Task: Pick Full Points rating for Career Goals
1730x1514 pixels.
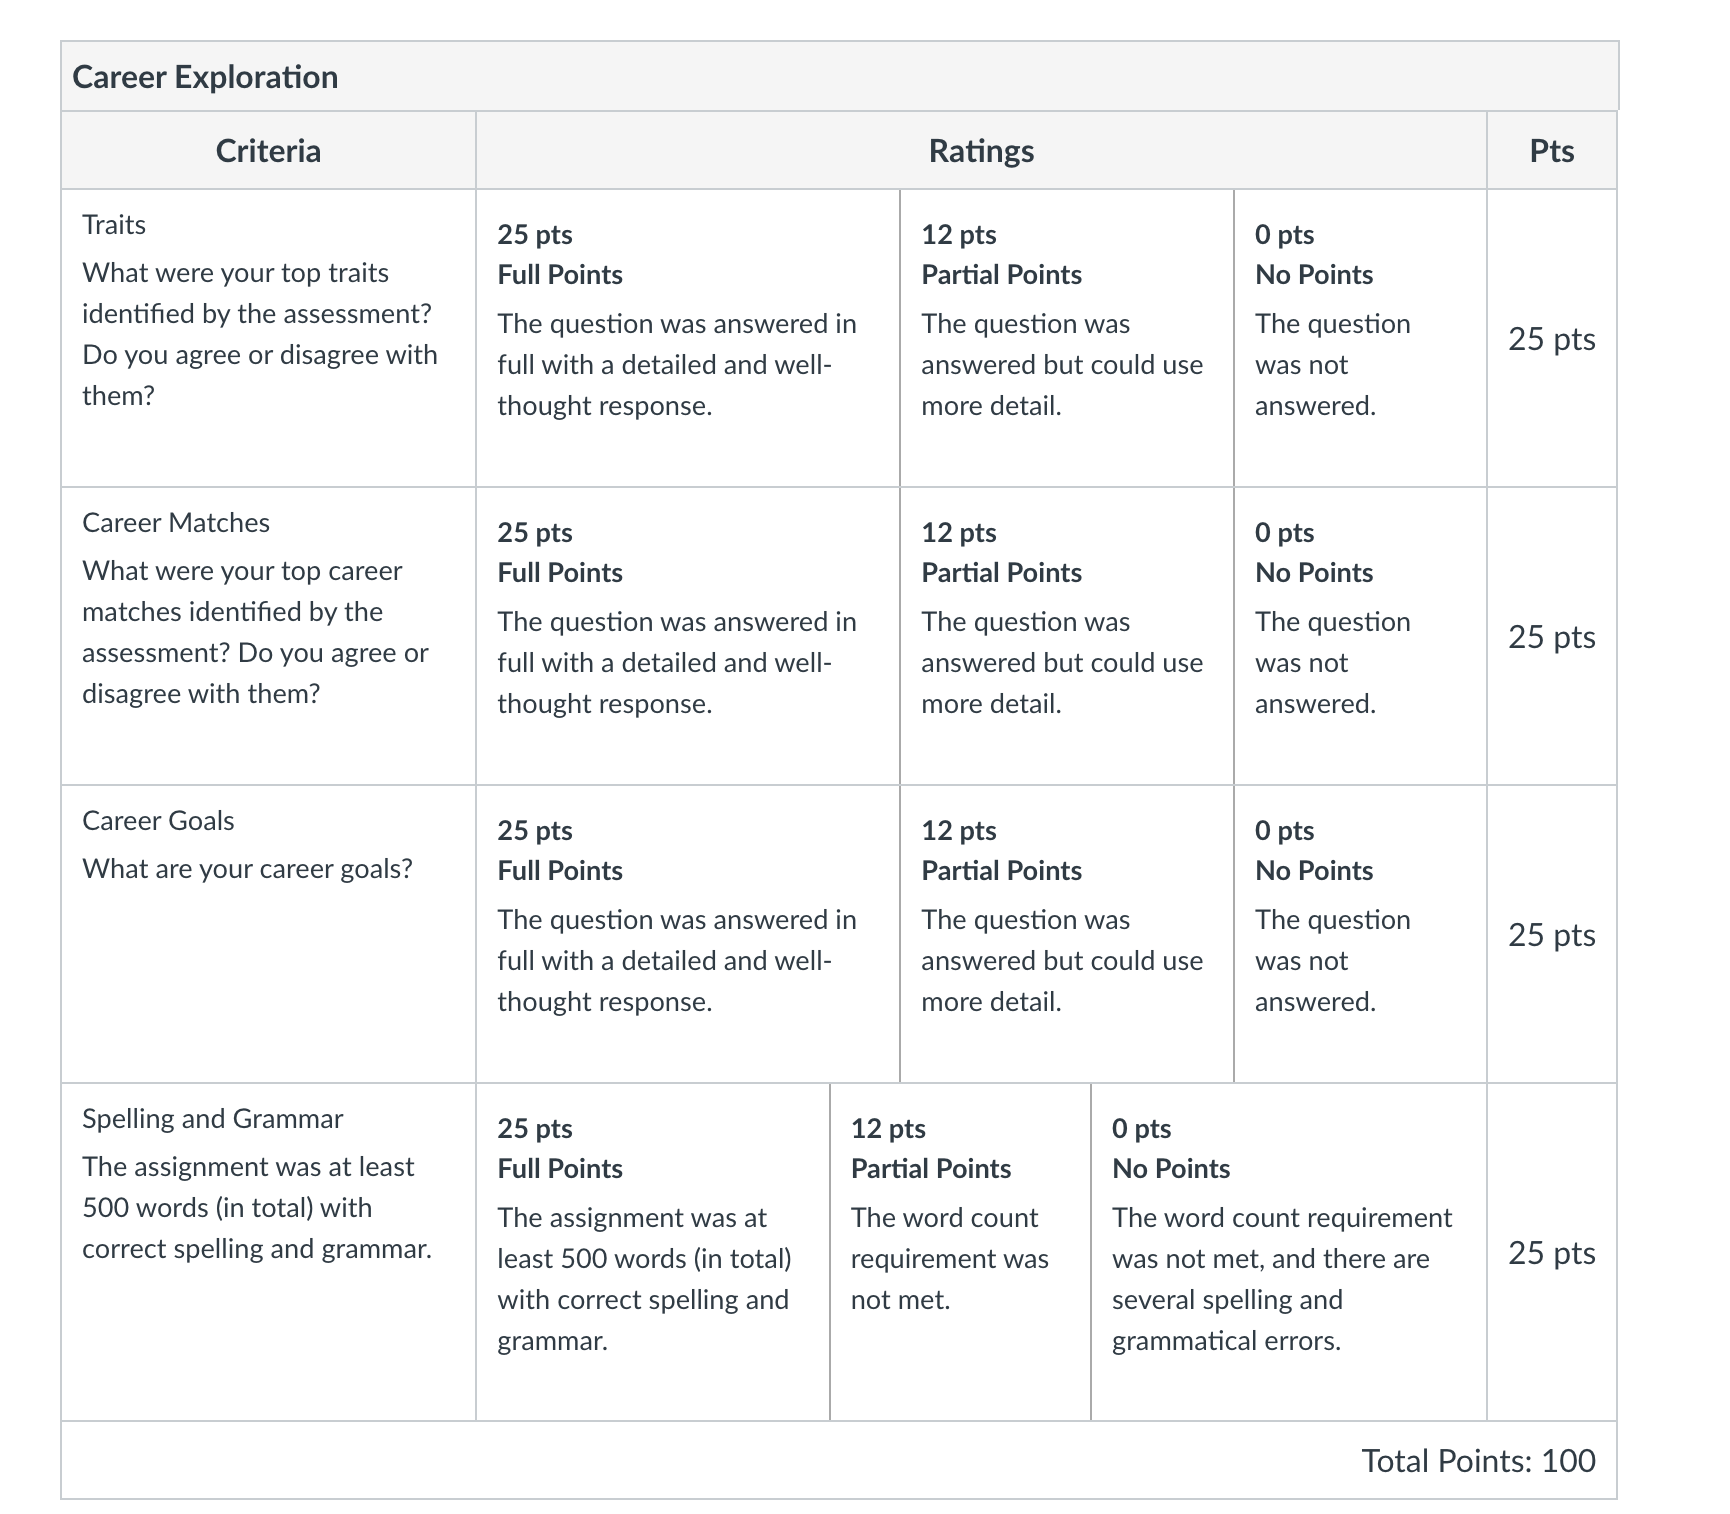Action: pos(688,934)
